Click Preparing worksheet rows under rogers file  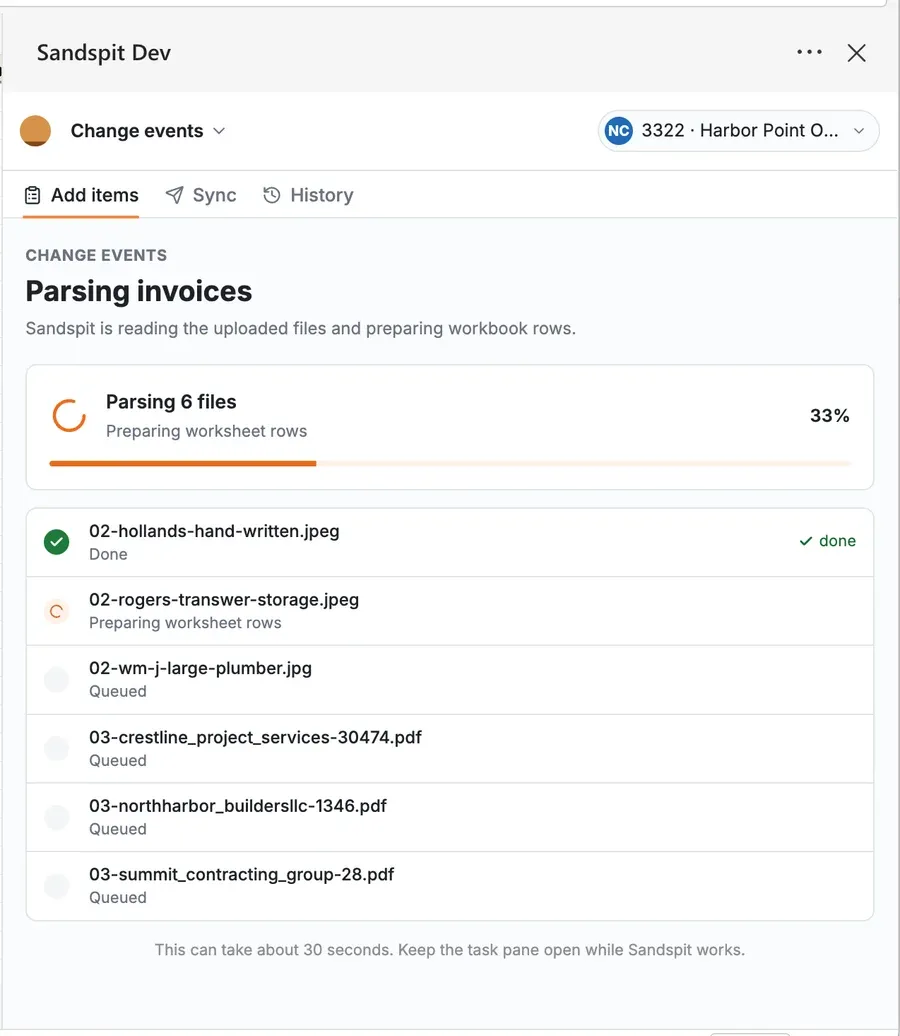pos(185,623)
